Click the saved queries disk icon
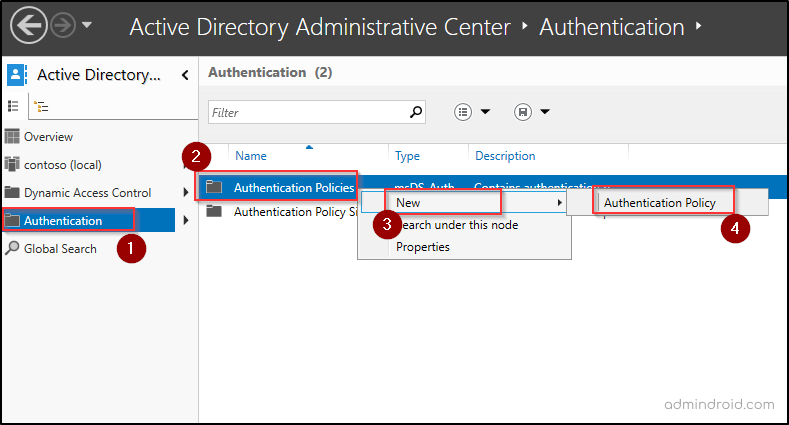This screenshot has width=789, height=425. (x=523, y=112)
